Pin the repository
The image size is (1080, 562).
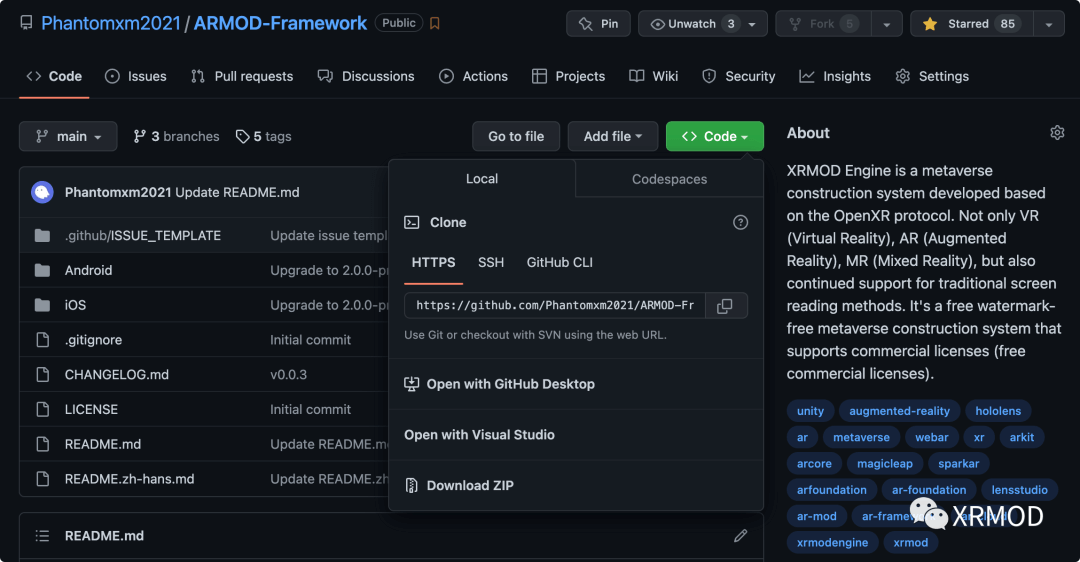[x=598, y=23]
